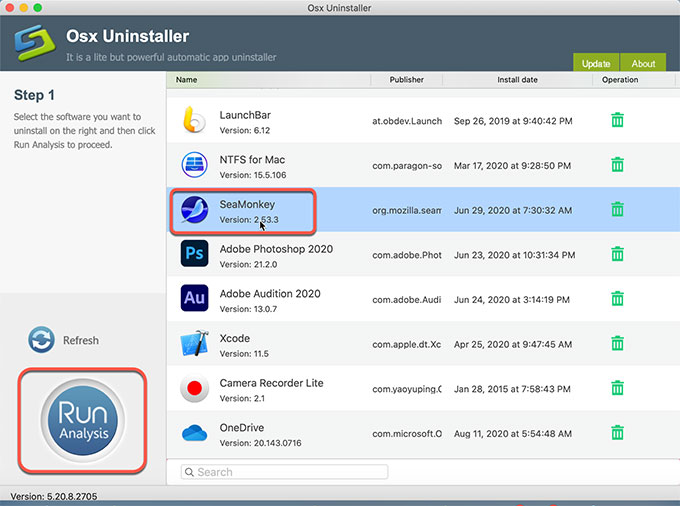Click the Refresh circular arrows icon
680x506 pixels.
pyautogui.click(x=41, y=340)
